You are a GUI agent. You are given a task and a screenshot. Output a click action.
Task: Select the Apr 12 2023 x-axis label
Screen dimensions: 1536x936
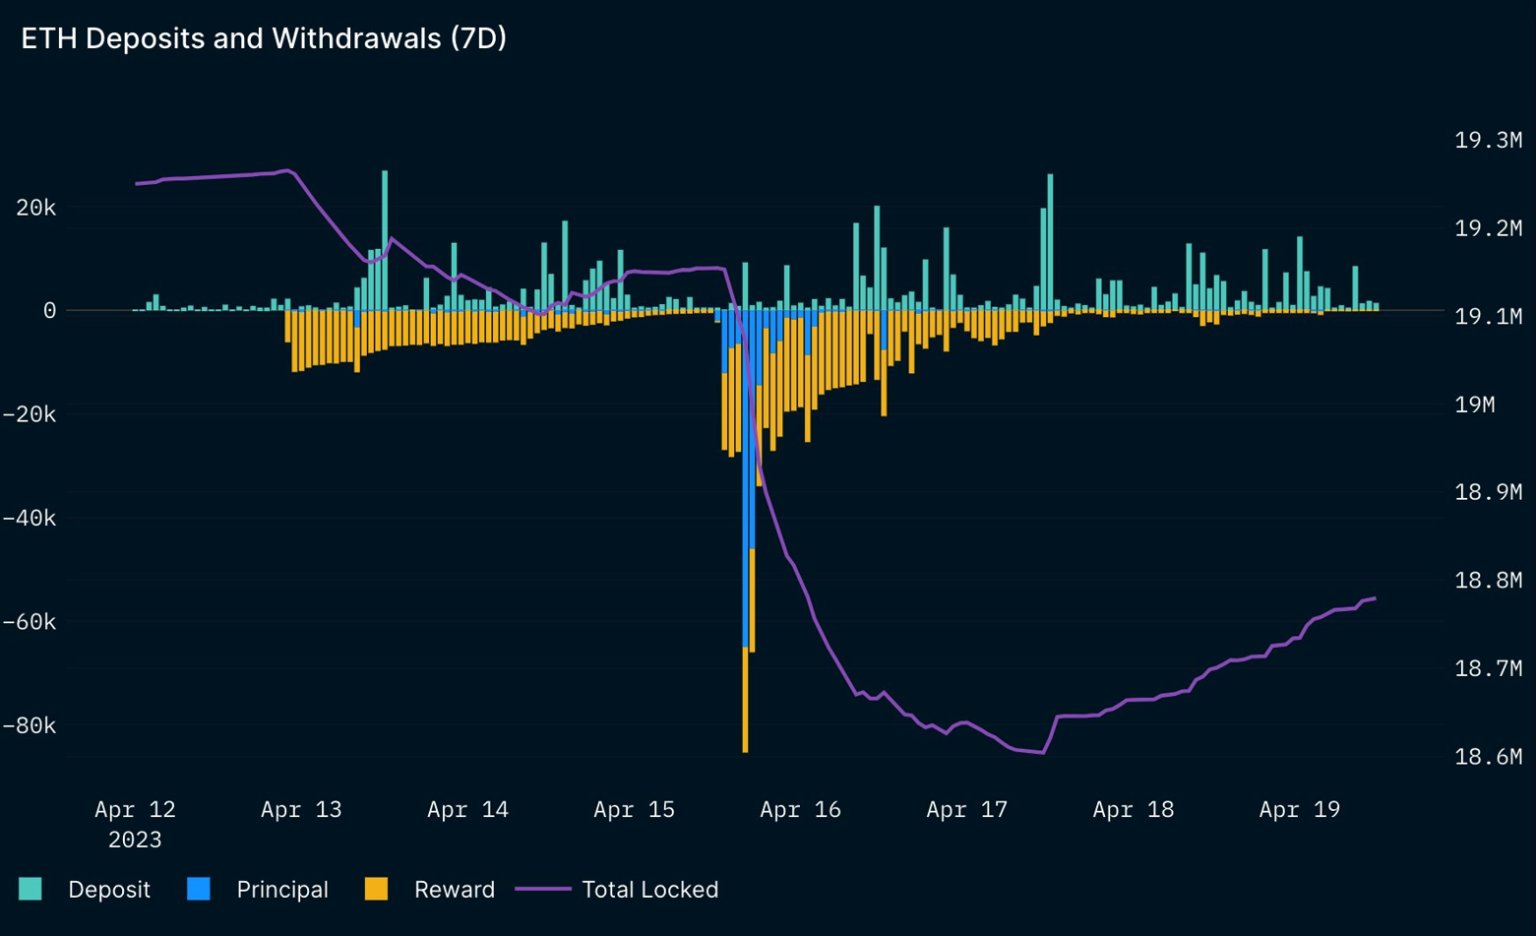135,823
